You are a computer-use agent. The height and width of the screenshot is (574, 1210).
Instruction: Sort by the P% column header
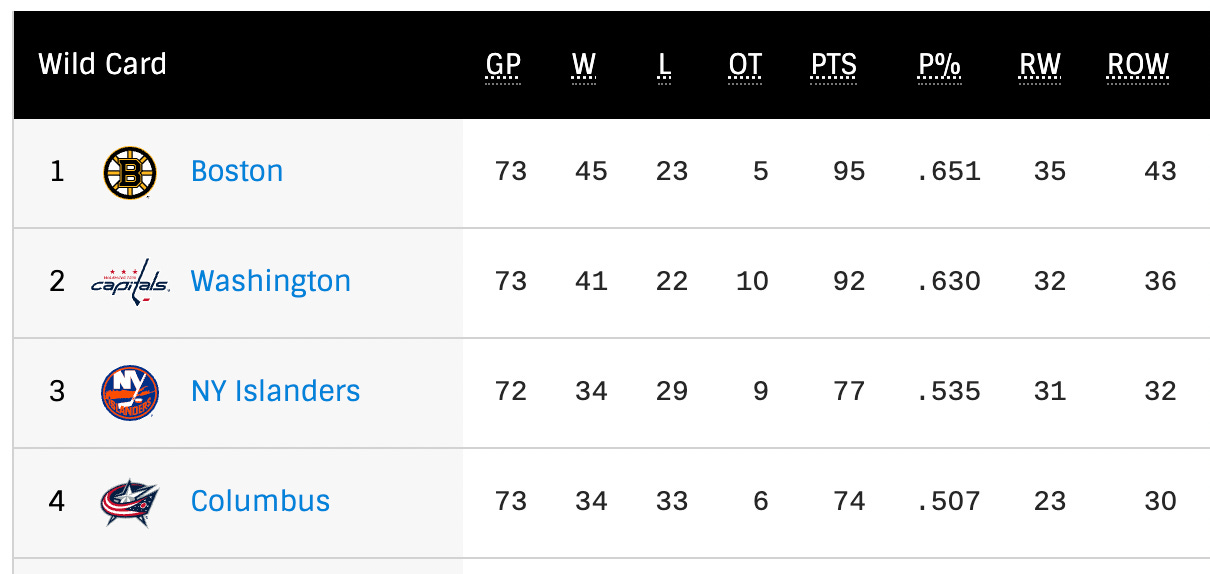point(940,65)
